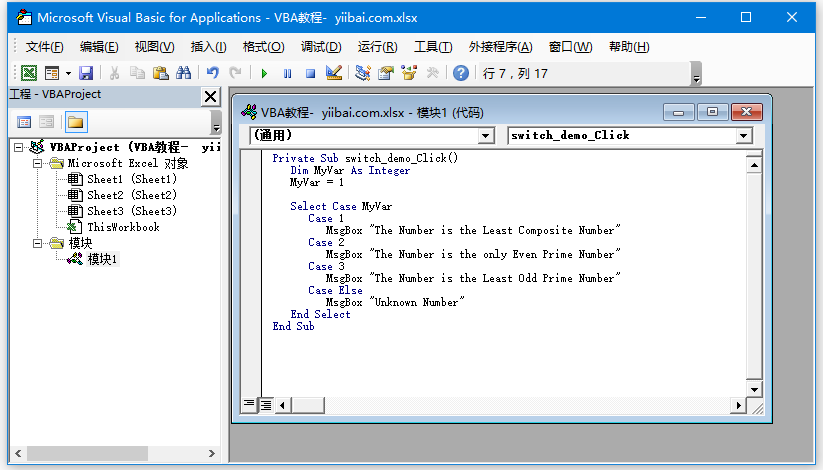Viewport: 823px width, 470px height.
Task: Open the Excel view icon in the toolbar
Action: 28,73
